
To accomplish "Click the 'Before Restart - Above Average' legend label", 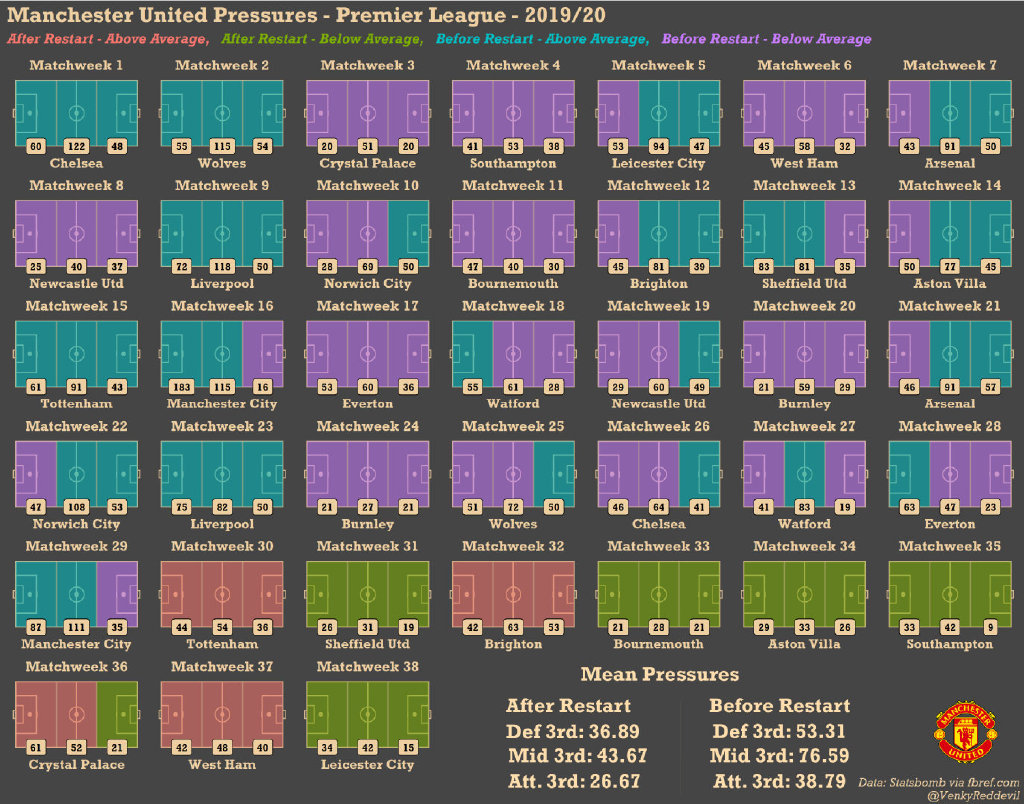I will (542, 39).
